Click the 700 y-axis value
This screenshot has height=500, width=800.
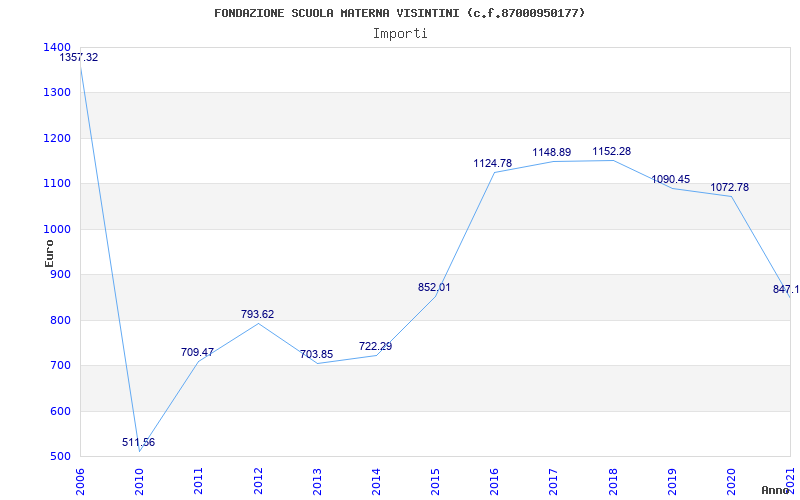point(60,366)
